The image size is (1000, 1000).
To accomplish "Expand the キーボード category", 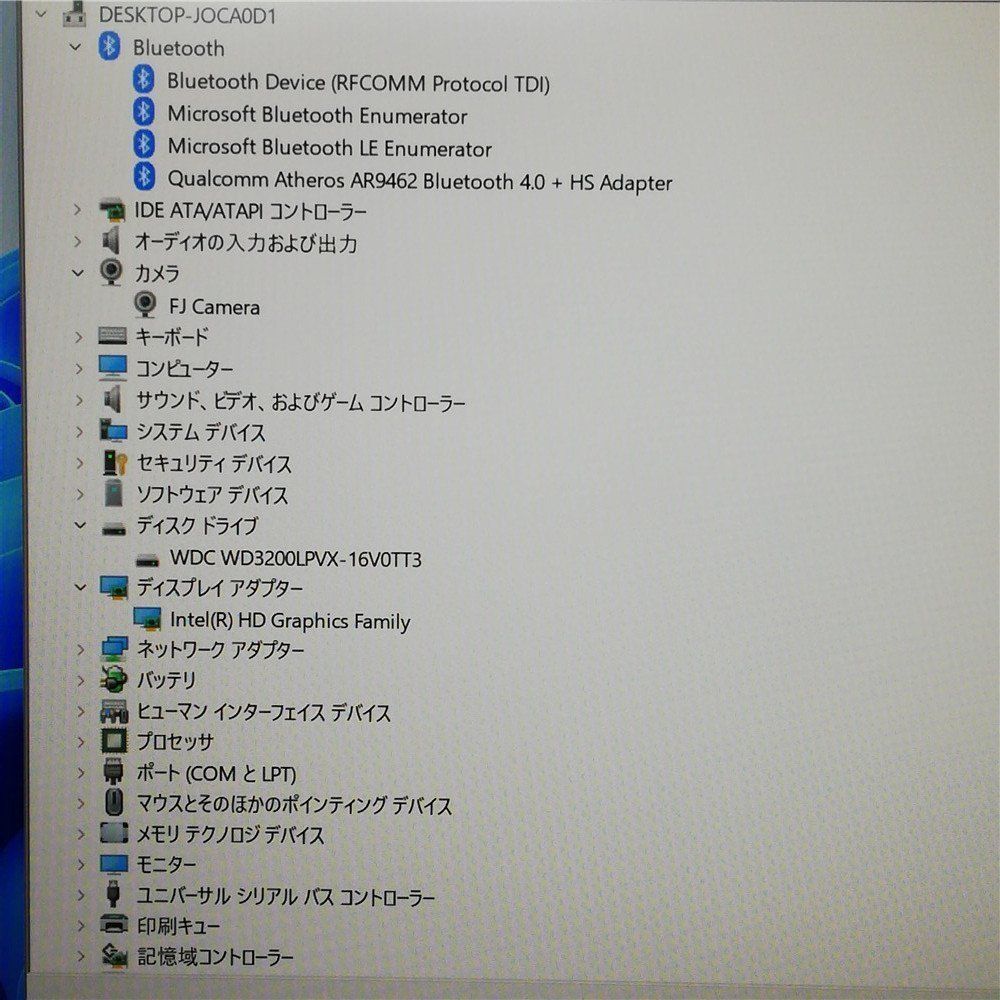I will 79,337.
